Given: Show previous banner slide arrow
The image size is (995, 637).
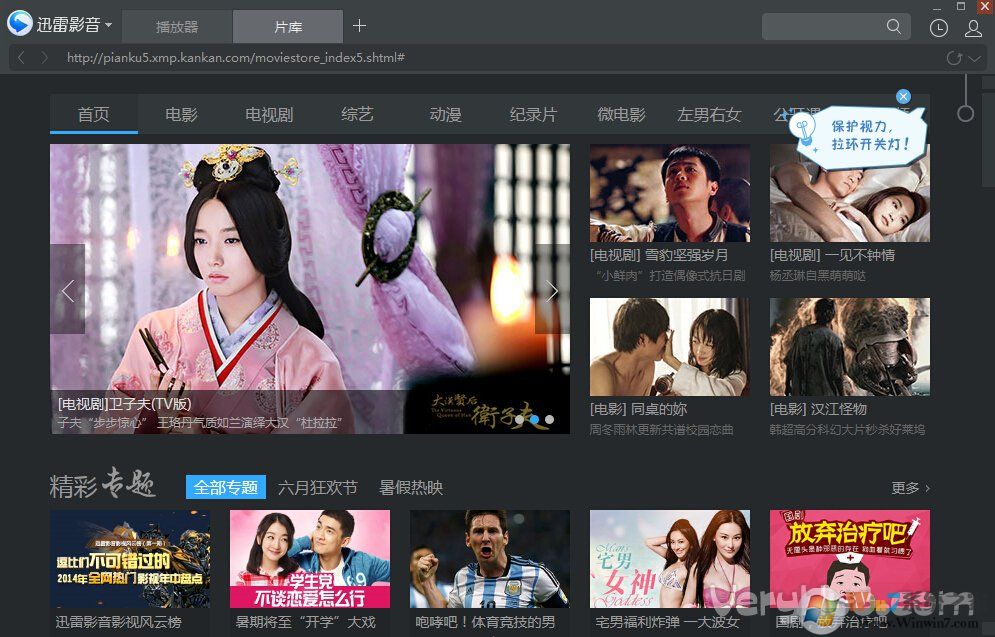Looking at the screenshot, I should (x=68, y=290).
